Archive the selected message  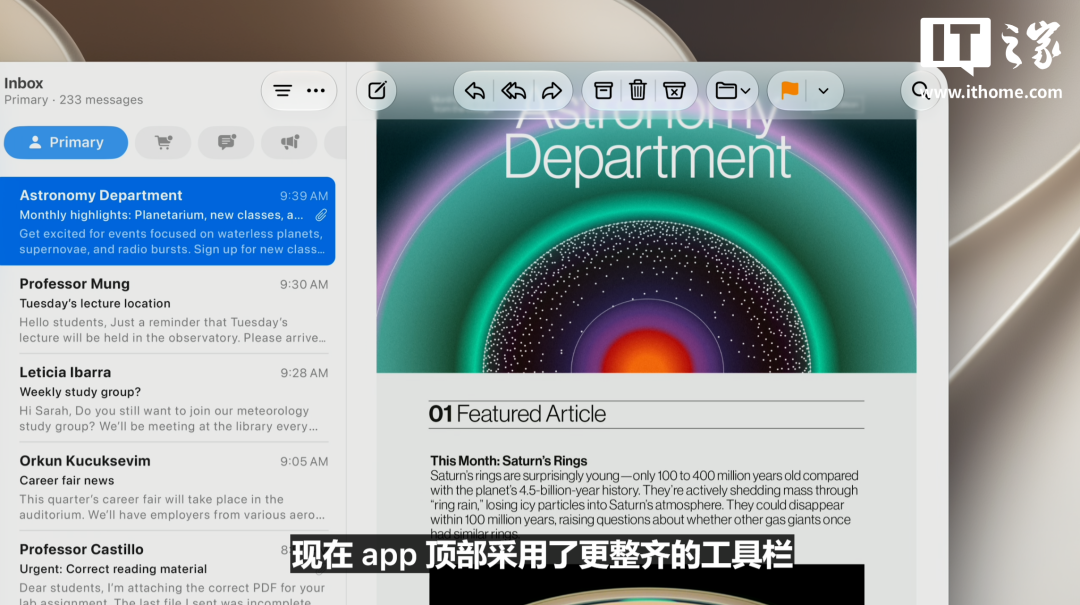(x=603, y=90)
